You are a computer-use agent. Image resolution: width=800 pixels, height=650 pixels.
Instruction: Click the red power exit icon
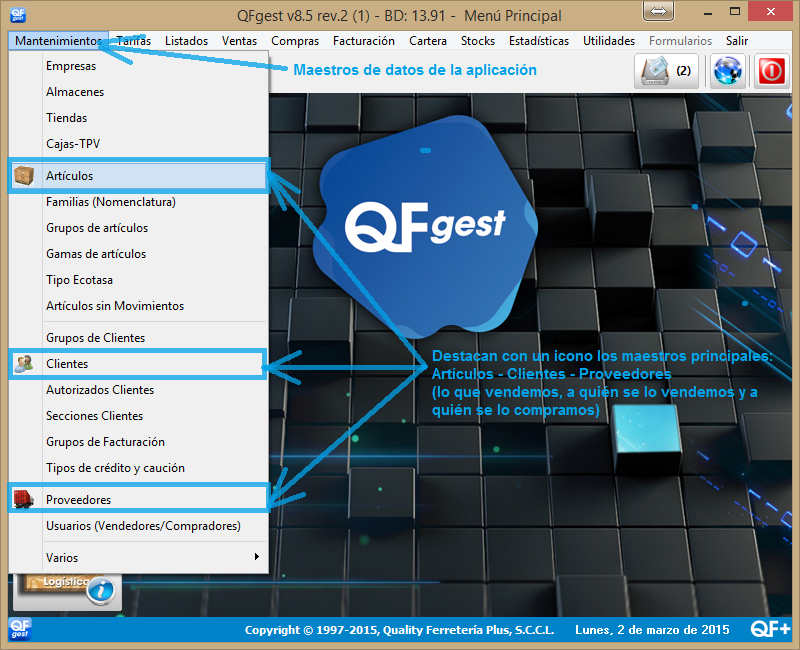point(771,70)
